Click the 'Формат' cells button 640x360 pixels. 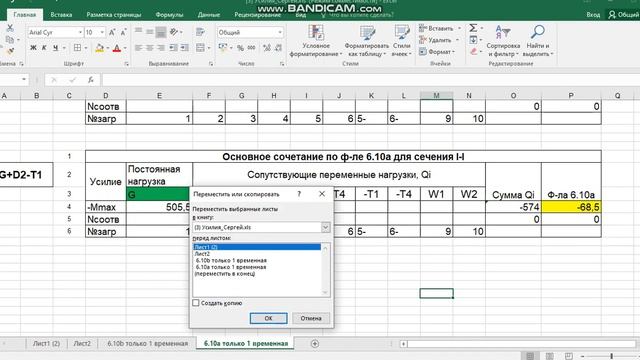(x=437, y=52)
